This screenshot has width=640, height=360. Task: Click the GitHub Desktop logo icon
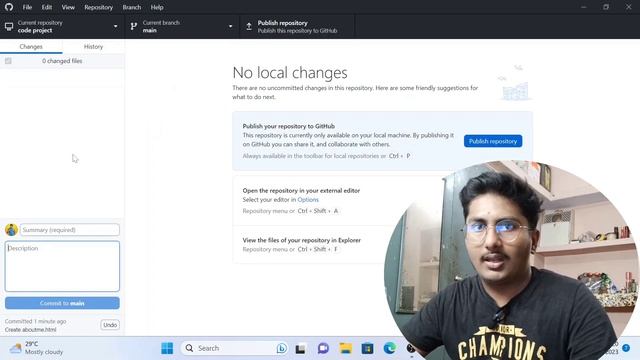9,7
